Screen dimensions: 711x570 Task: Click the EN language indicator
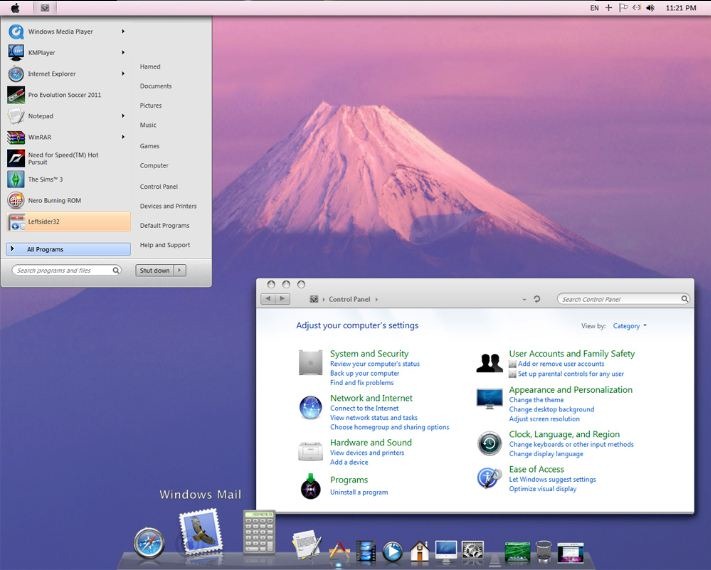[594, 8]
